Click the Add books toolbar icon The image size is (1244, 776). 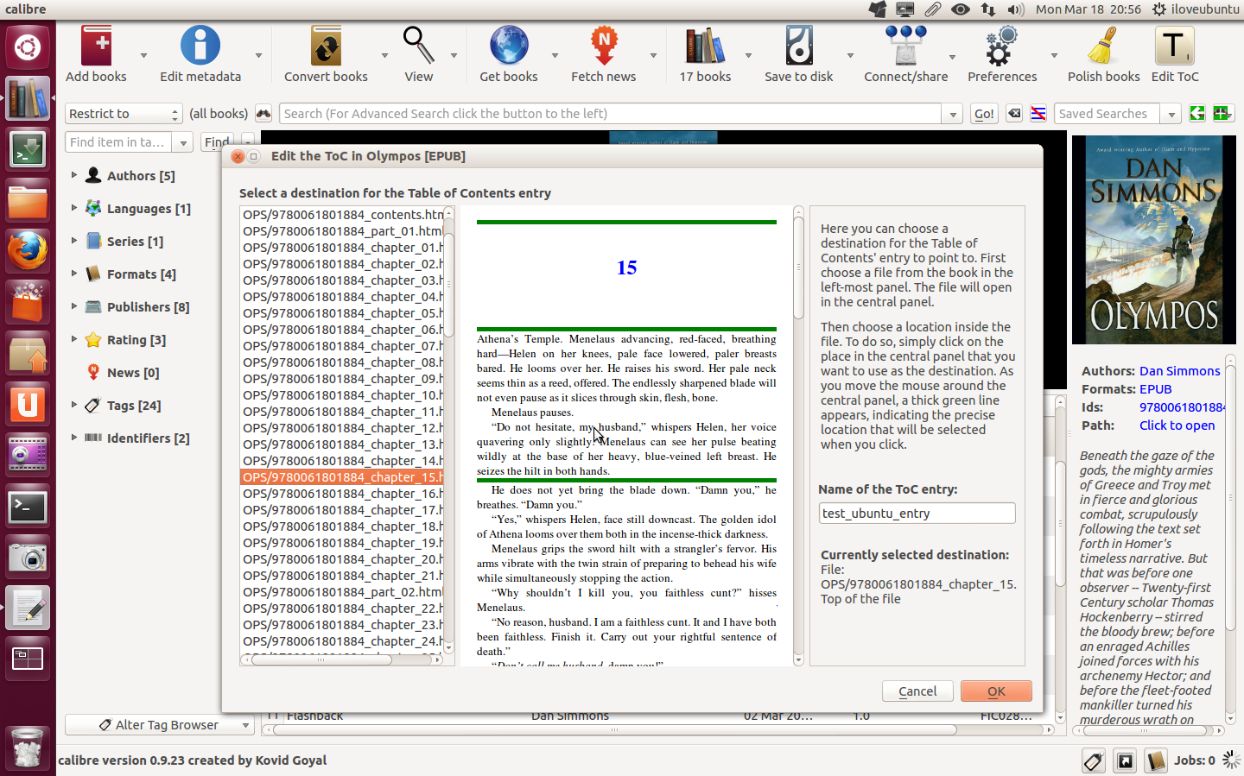click(96, 46)
